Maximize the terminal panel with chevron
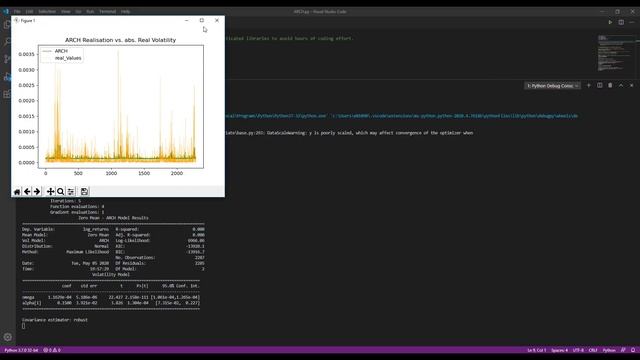This screenshot has width=640, height=360. pyautogui.click(x=621, y=85)
